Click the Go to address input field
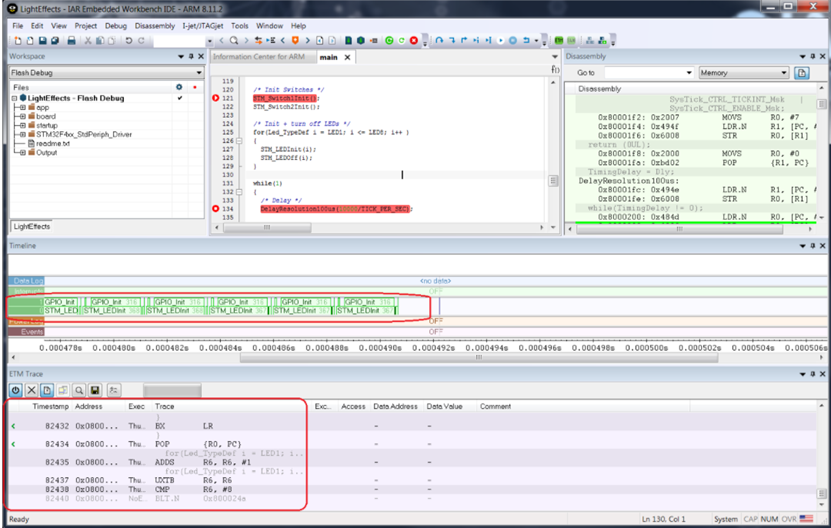 point(649,73)
